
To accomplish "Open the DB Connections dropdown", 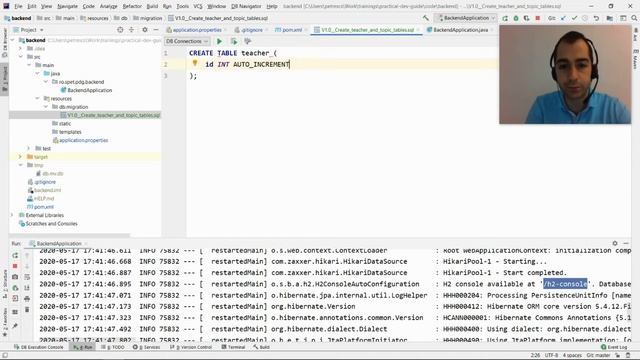I will [187, 41].
